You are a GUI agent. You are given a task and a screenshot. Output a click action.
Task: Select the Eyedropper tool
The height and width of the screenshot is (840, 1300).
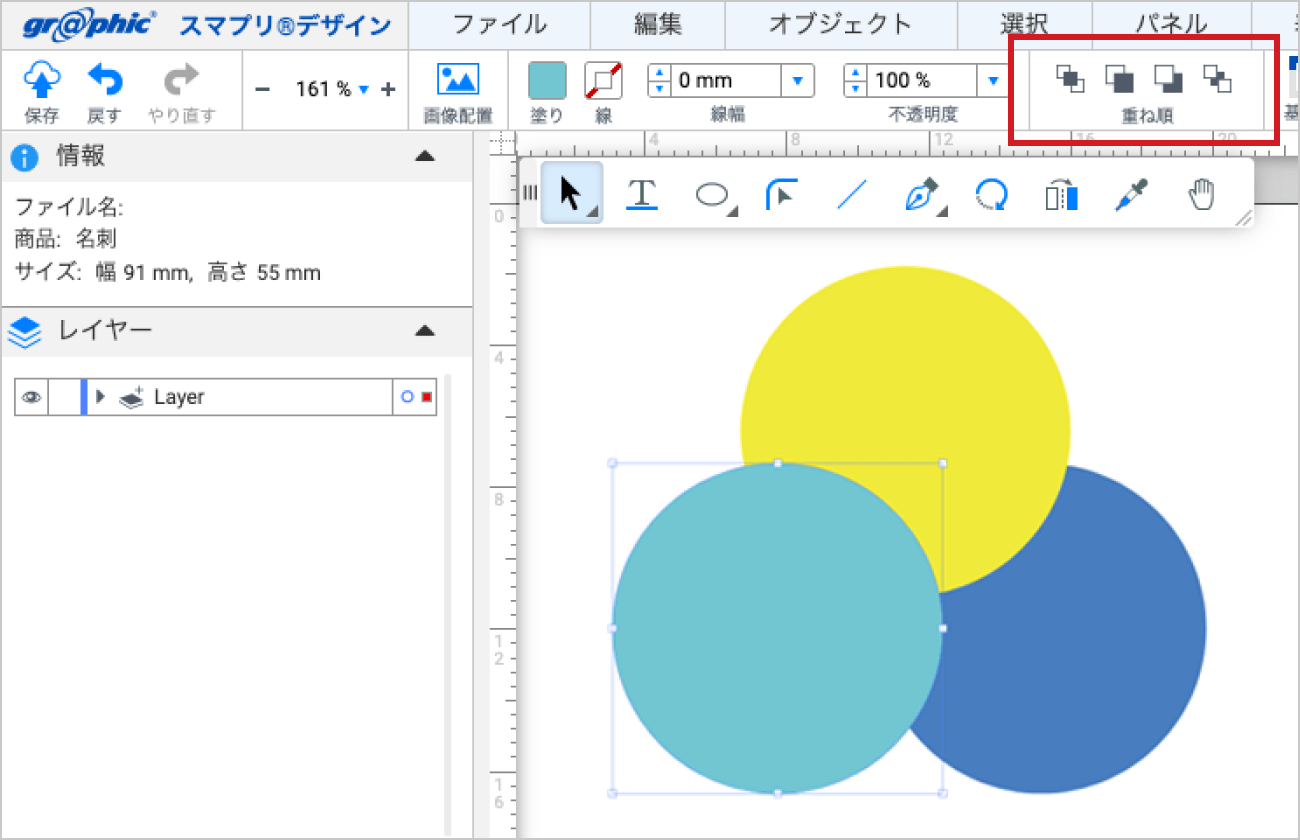point(1131,195)
